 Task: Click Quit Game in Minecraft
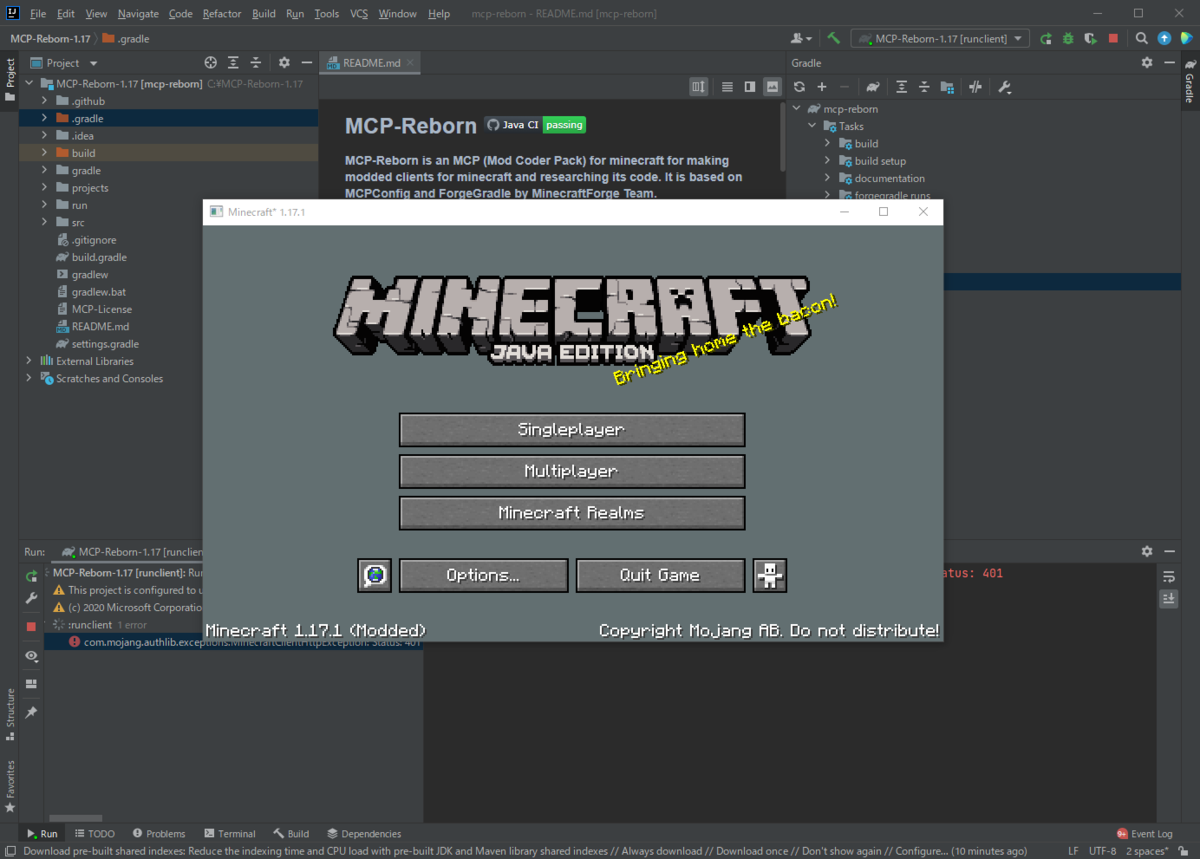[660, 575]
